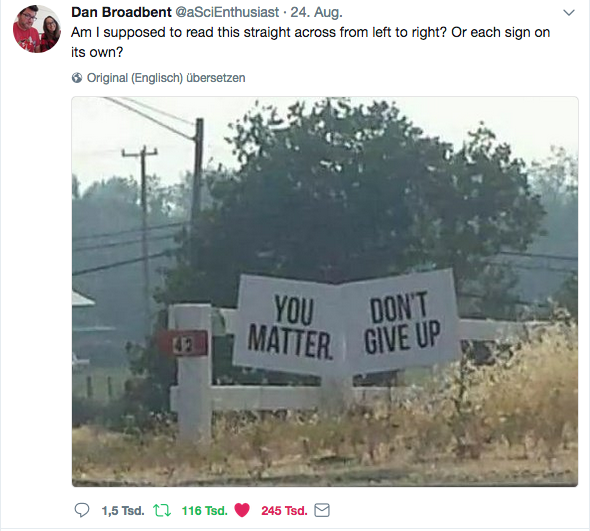Click the 245 Tsd. like count
This screenshot has width=590, height=531.
pos(284,511)
